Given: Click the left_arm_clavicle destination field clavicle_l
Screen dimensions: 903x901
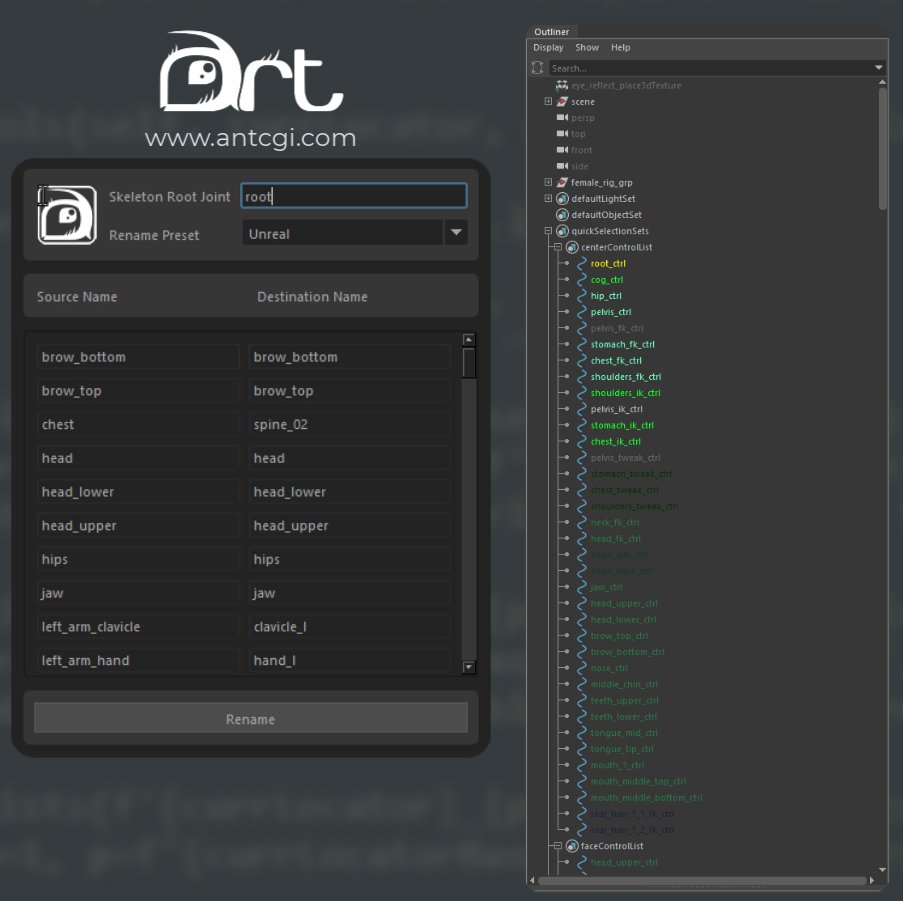Looking at the screenshot, I should click(x=350, y=626).
